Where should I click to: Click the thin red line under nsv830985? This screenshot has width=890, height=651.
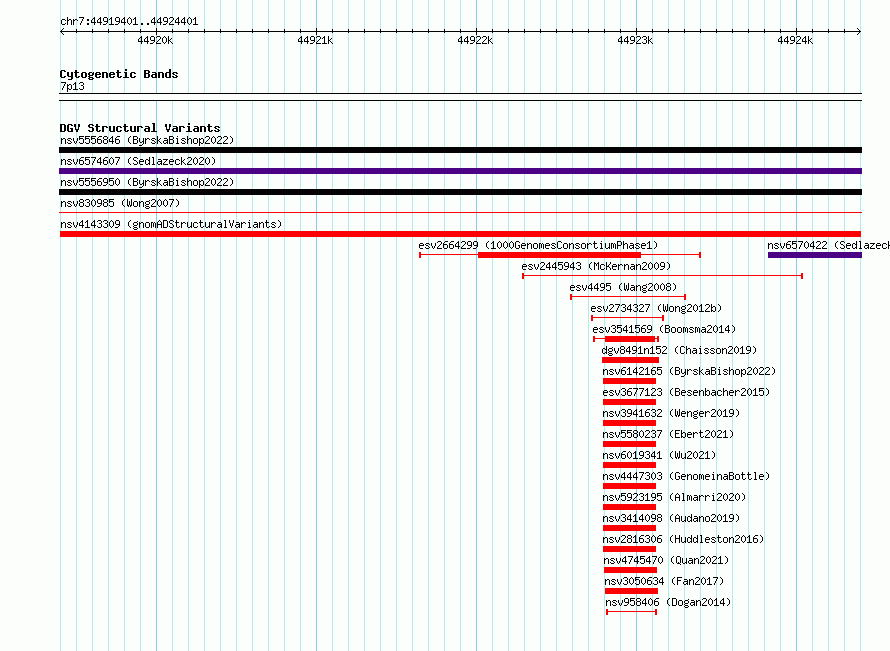pos(460,213)
